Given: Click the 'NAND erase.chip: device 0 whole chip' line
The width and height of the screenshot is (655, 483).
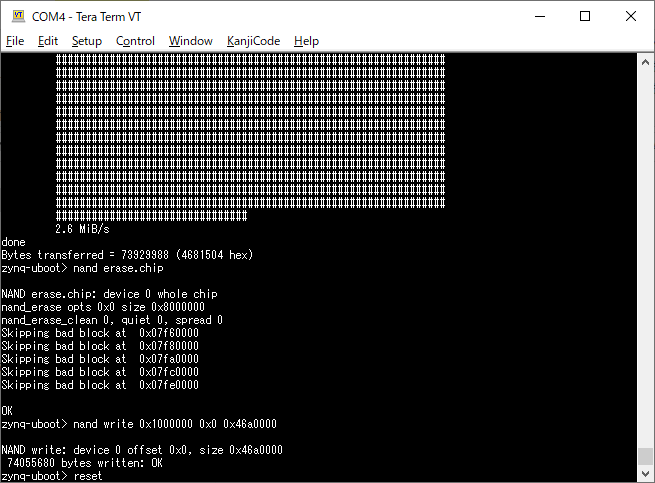Looking at the screenshot, I should (109, 294).
